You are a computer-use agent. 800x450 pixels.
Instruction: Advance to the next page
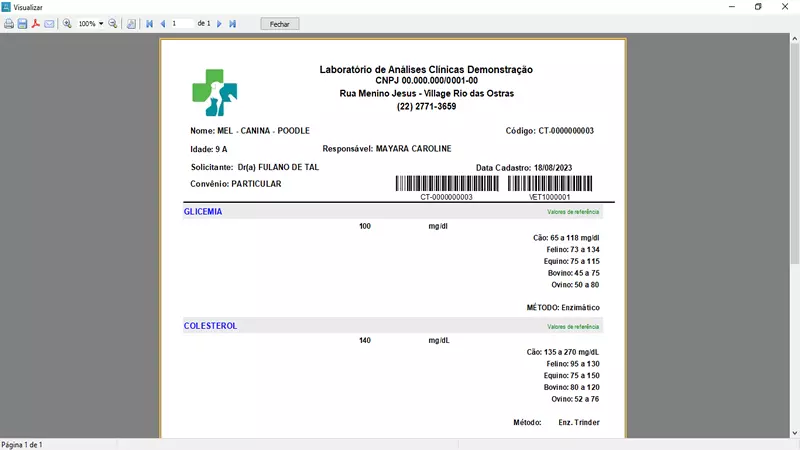coord(219,23)
